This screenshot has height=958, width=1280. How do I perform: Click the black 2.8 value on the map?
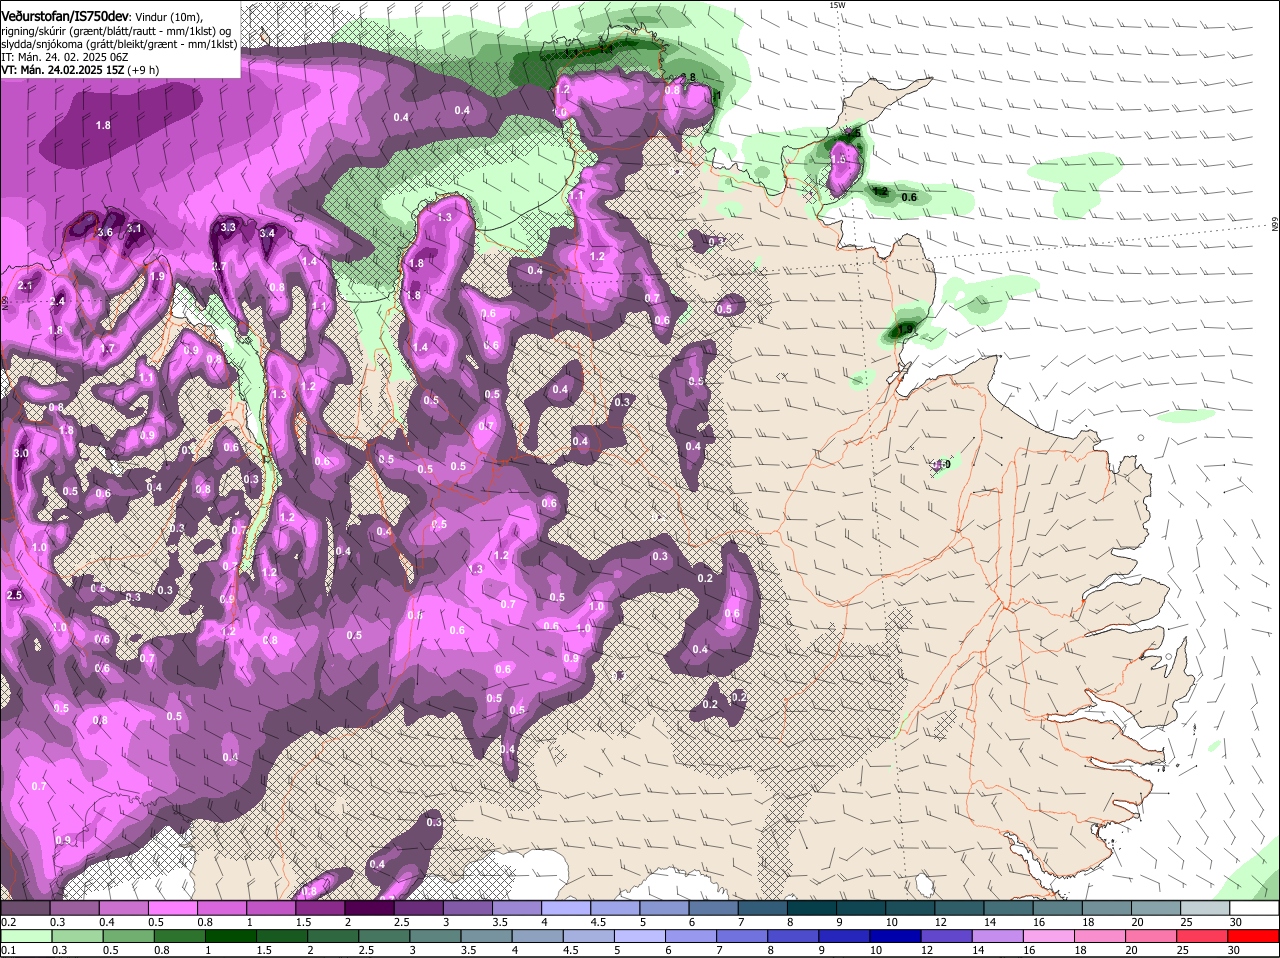(x=688, y=77)
